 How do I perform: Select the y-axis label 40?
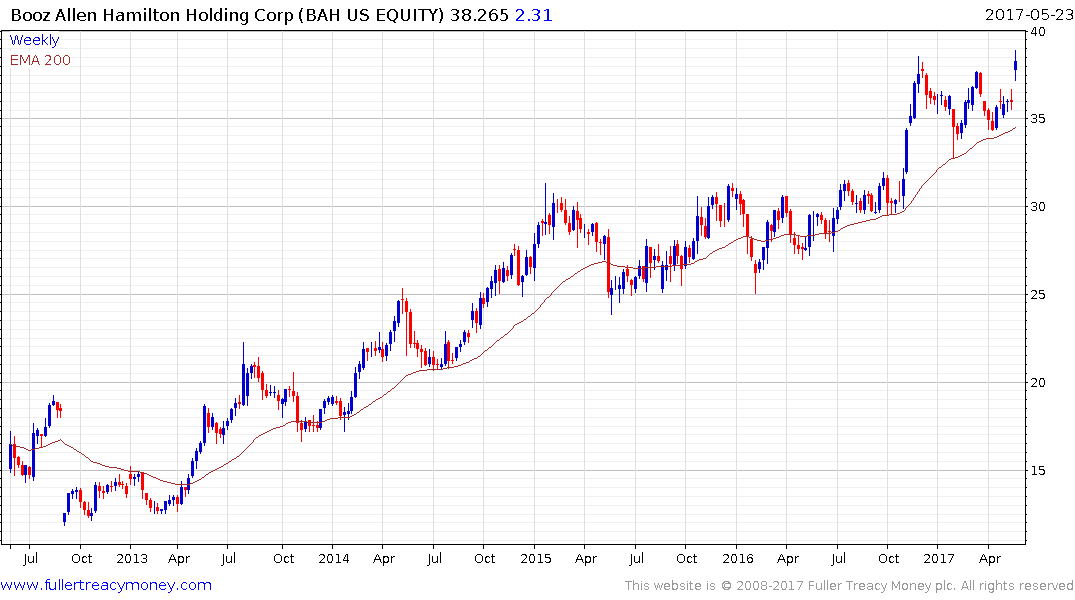(1037, 32)
